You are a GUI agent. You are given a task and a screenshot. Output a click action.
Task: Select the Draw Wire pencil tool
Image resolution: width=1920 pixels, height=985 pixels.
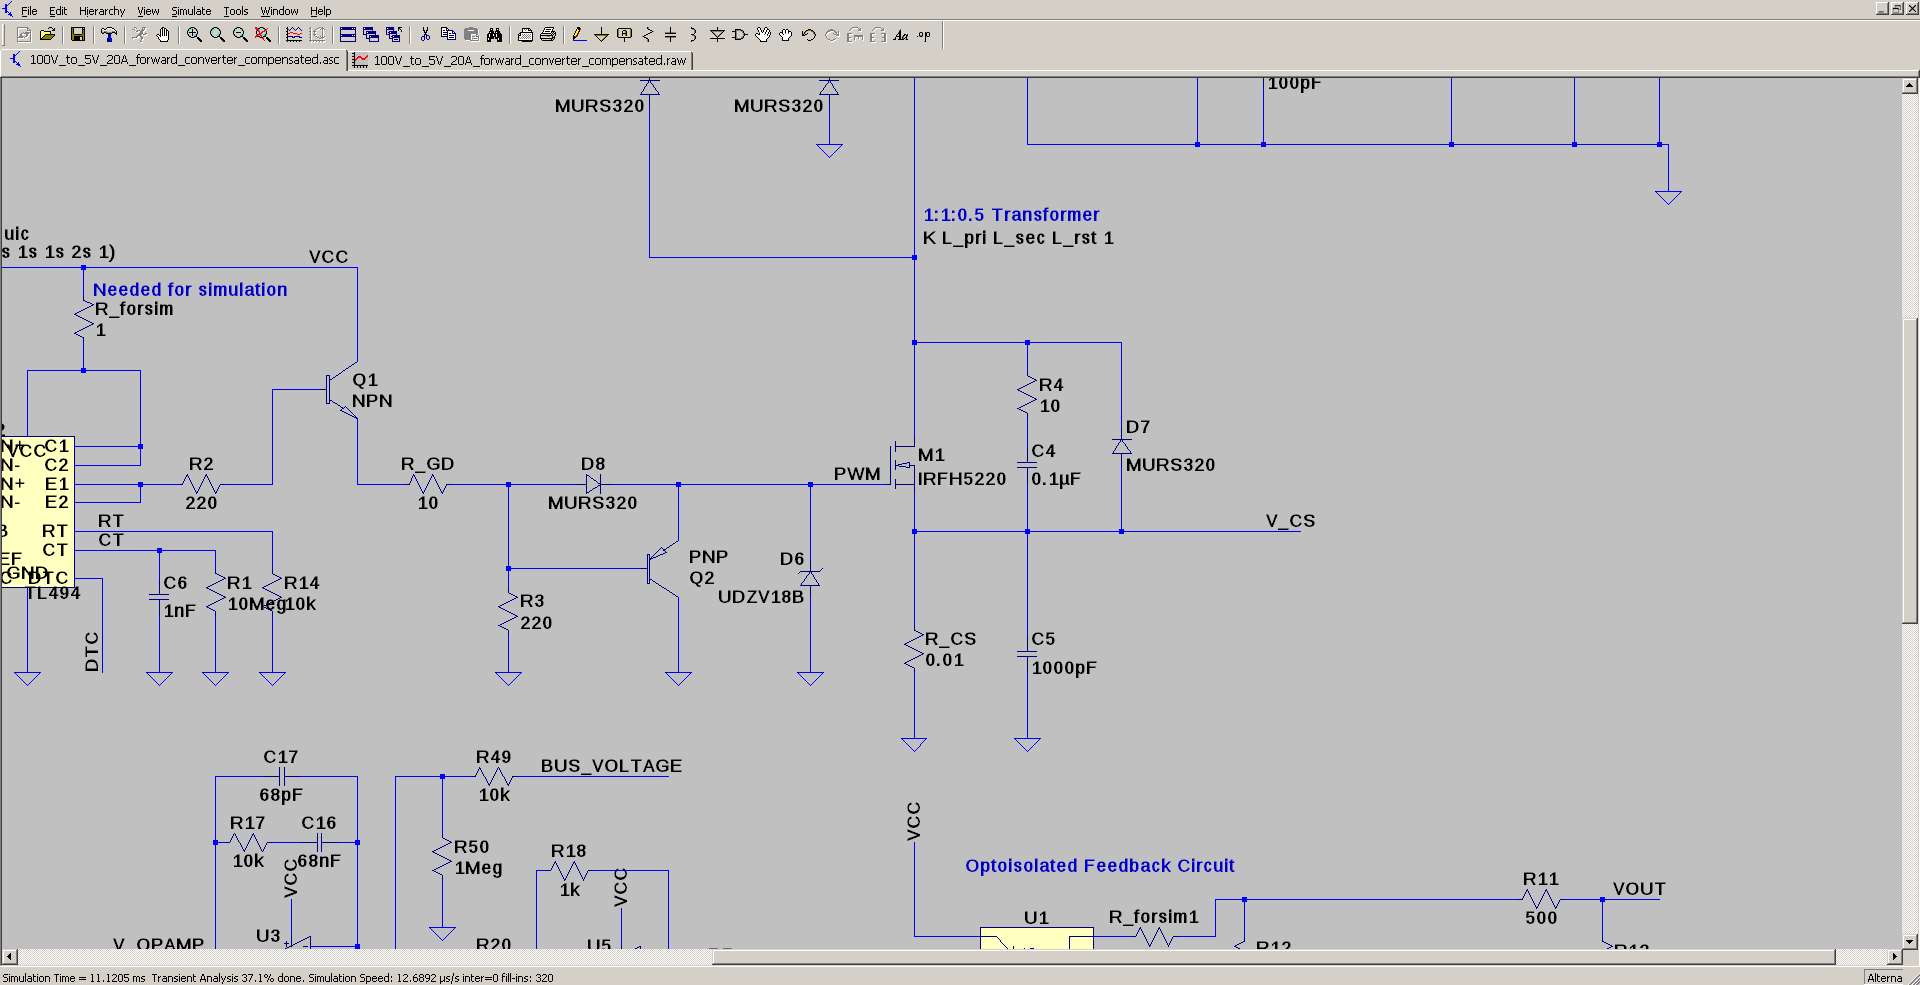click(578, 35)
